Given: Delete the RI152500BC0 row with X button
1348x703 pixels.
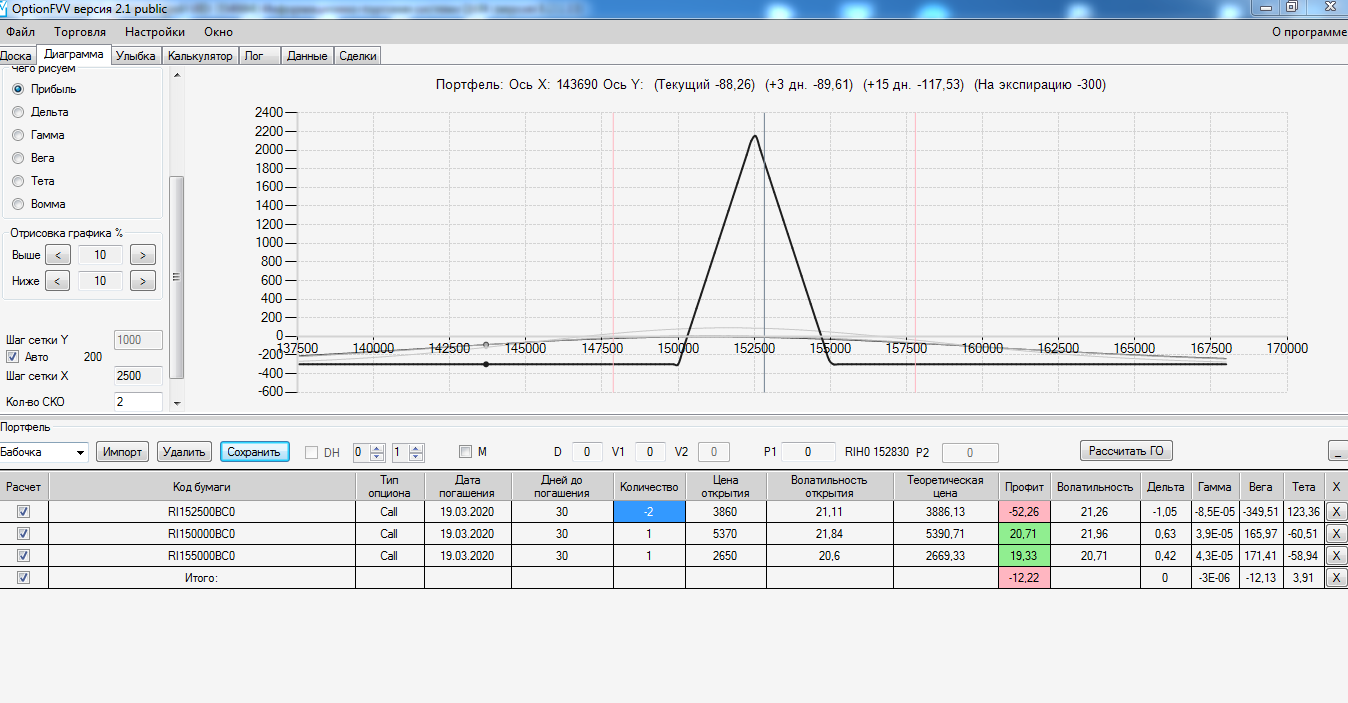Looking at the screenshot, I should (x=1336, y=512).
